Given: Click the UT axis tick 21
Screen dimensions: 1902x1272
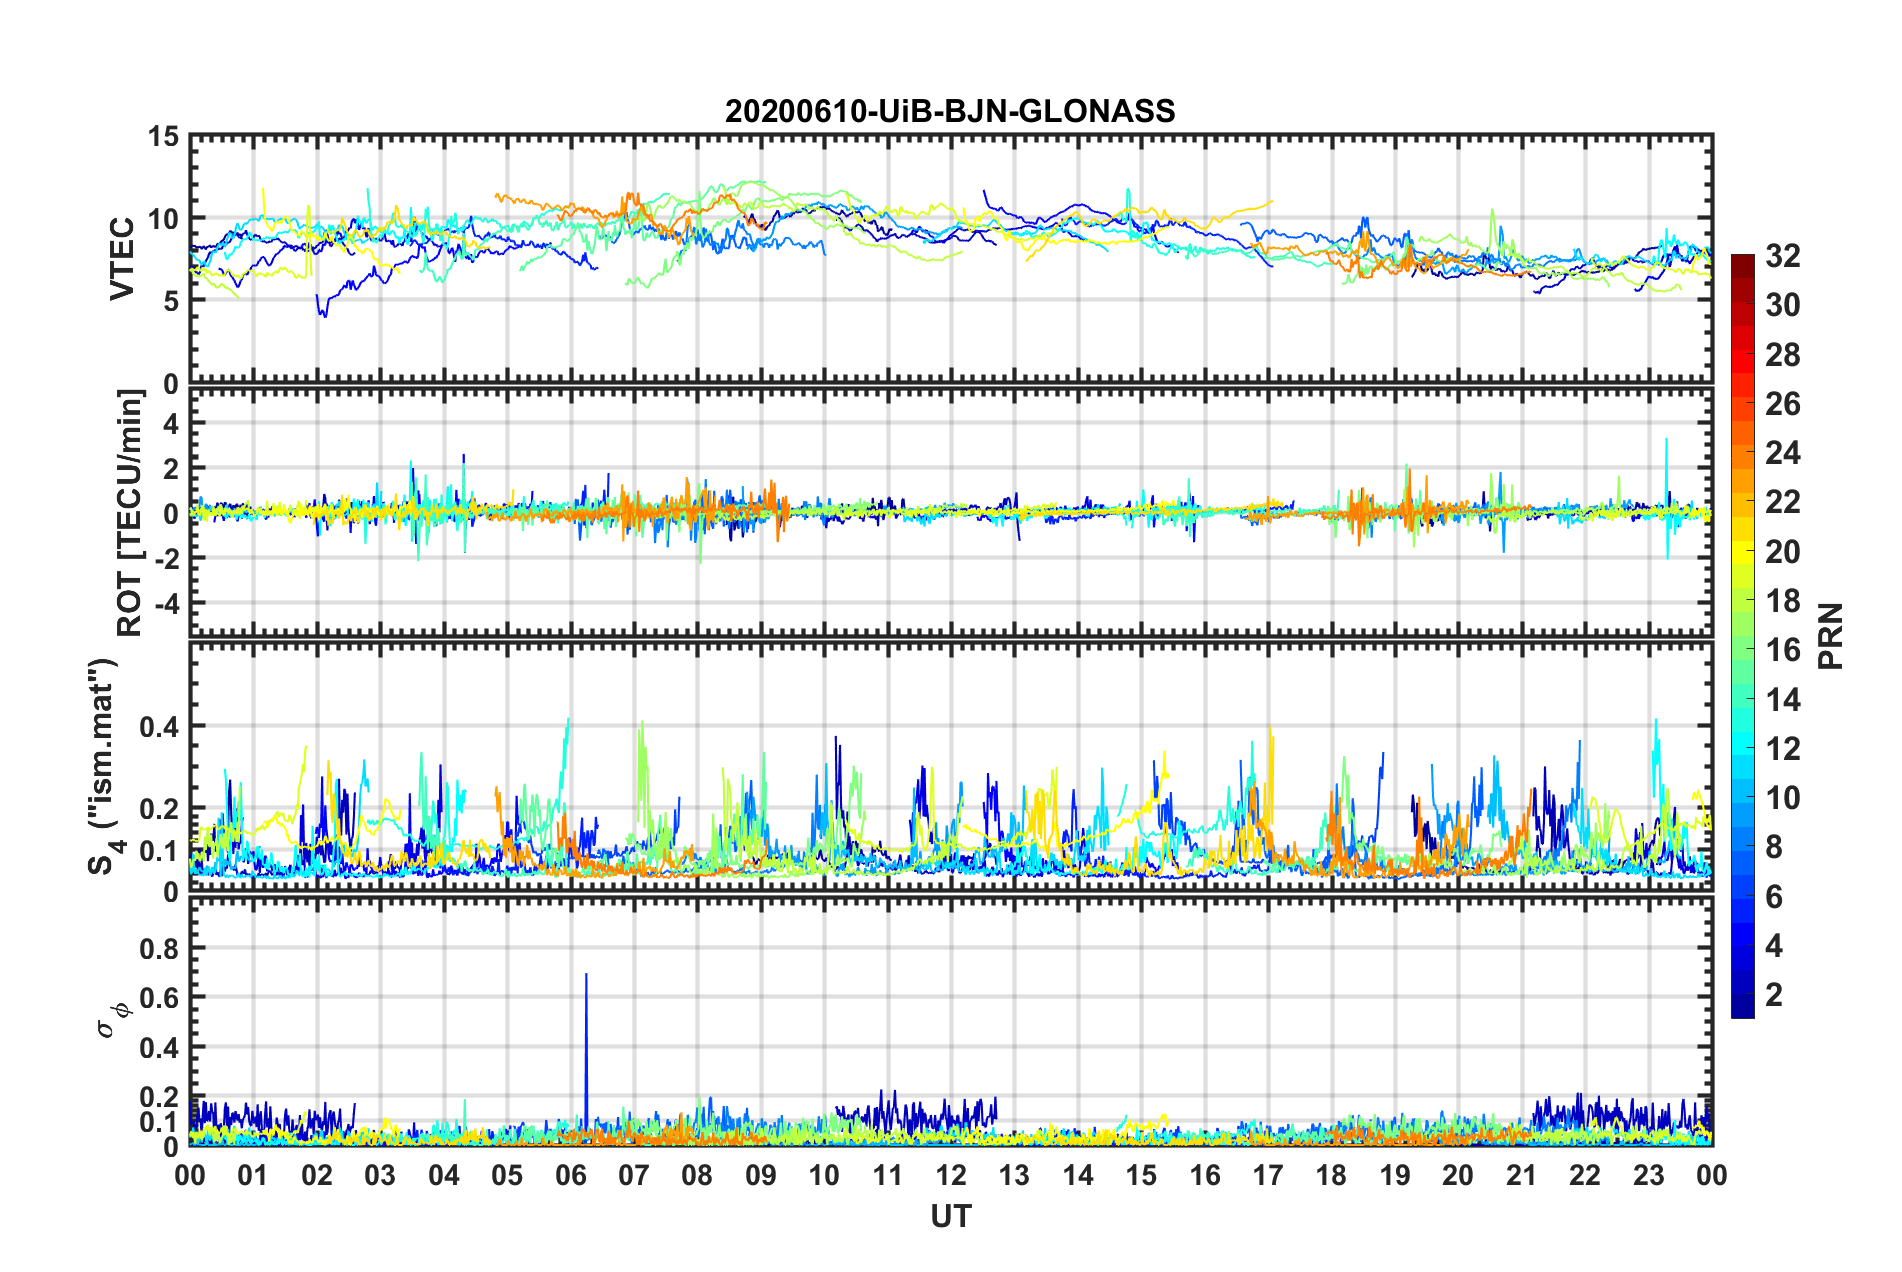Looking at the screenshot, I should tap(1522, 1175).
